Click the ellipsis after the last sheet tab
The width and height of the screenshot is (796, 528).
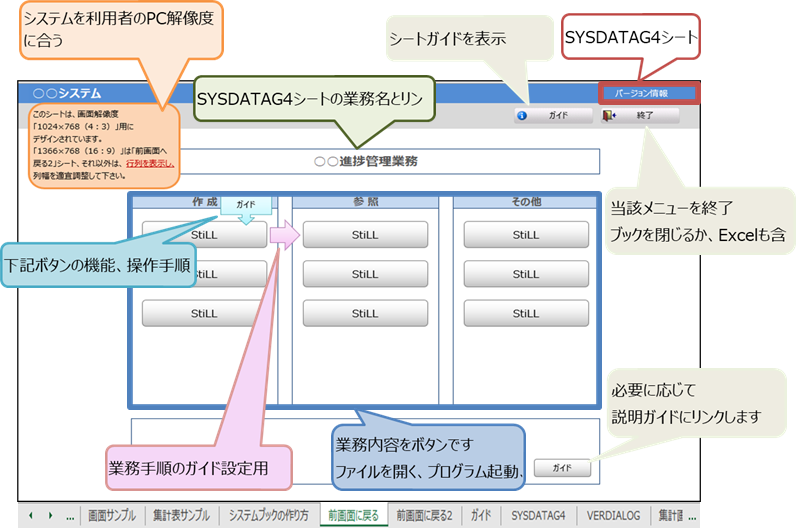tap(692, 517)
